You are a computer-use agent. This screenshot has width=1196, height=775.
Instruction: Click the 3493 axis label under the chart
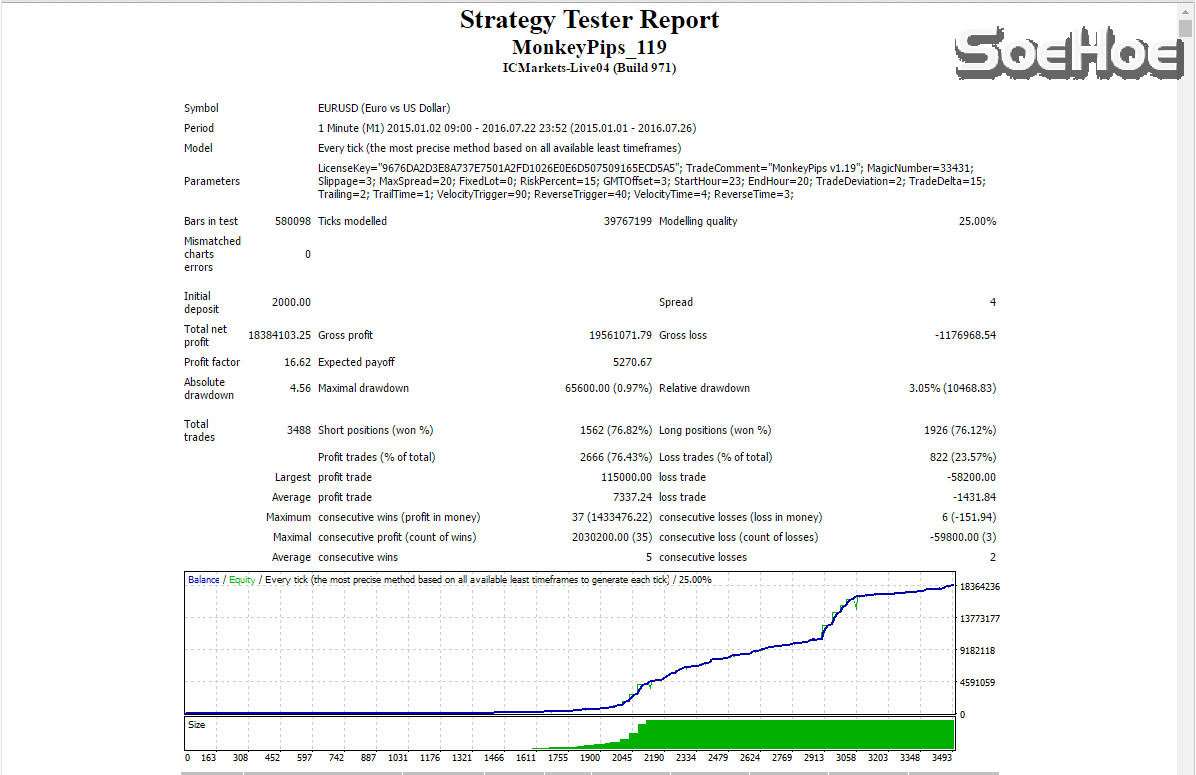click(942, 758)
